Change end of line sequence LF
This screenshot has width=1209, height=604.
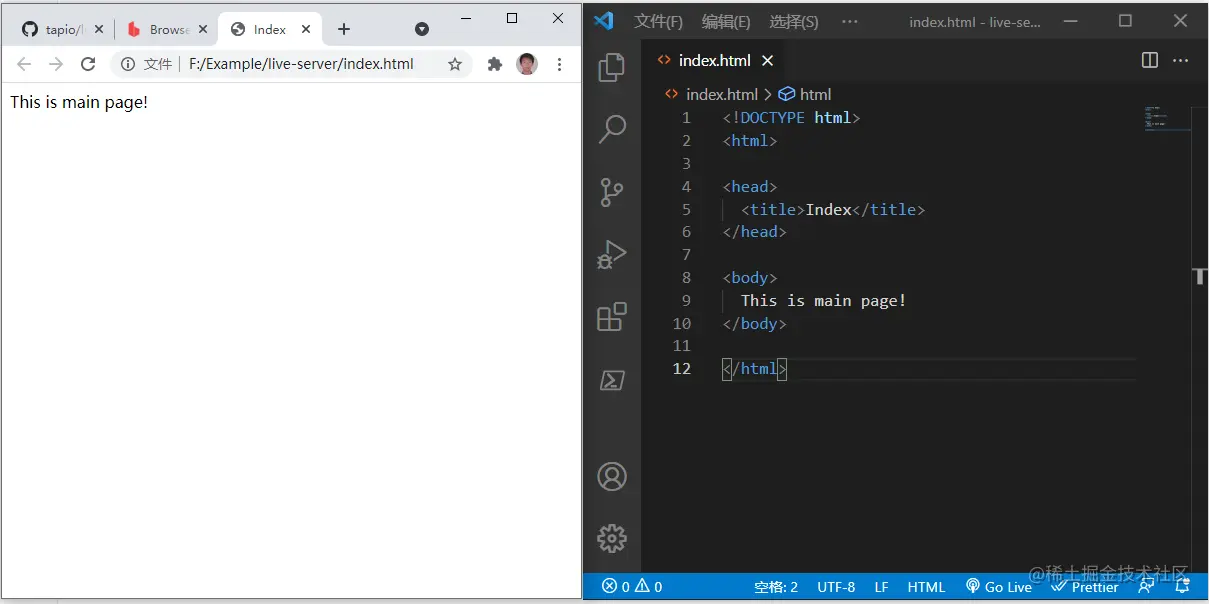pyautogui.click(x=881, y=587)
